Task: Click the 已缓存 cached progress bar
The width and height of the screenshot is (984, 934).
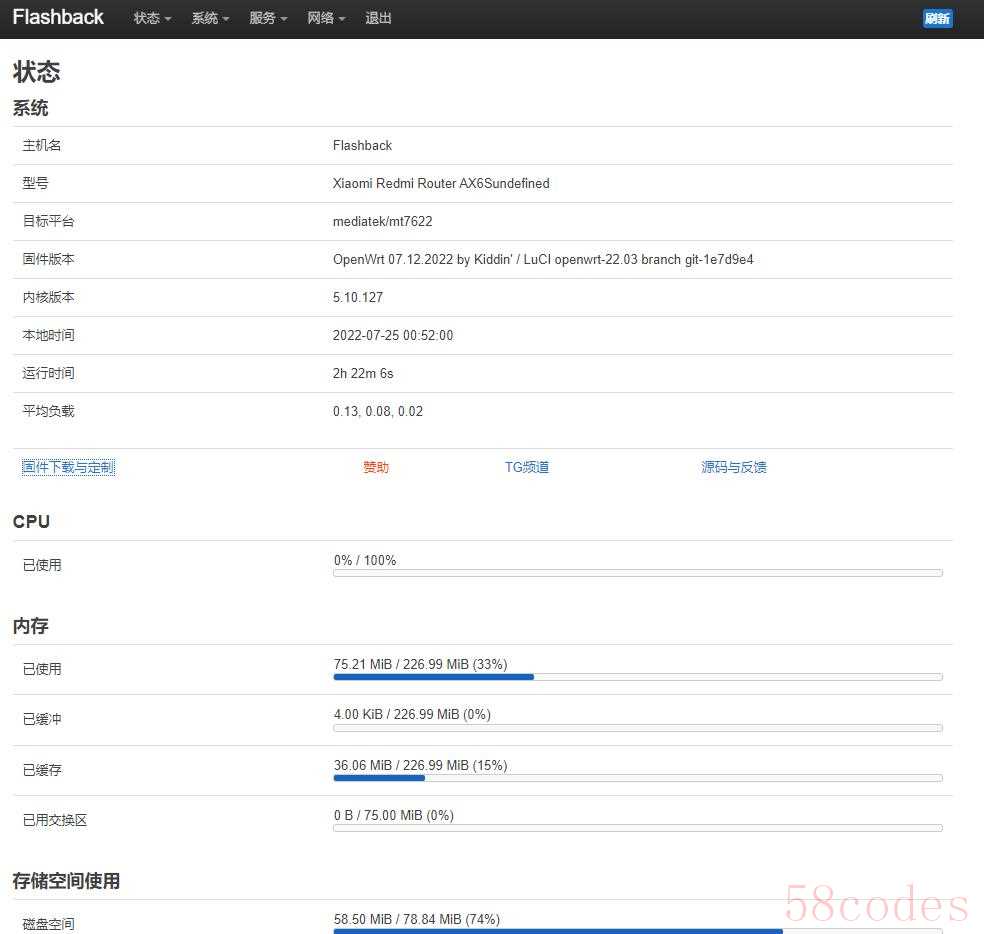Action: click(x=637, y=778)
